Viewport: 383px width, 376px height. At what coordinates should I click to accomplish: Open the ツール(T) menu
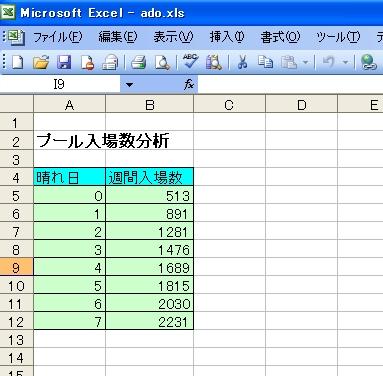coord(338,37)
